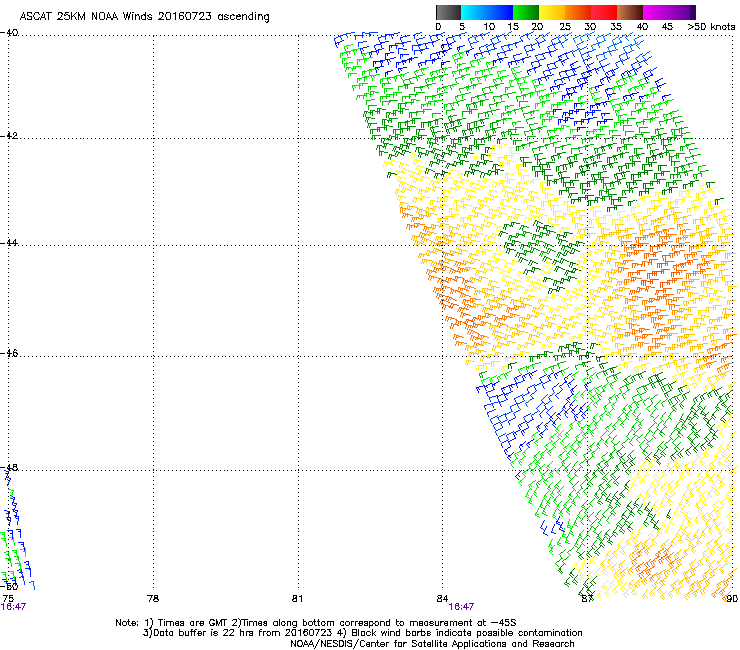Click the legend value '35' under color bar
Screen dimensions: 740x650
(616, 27)
